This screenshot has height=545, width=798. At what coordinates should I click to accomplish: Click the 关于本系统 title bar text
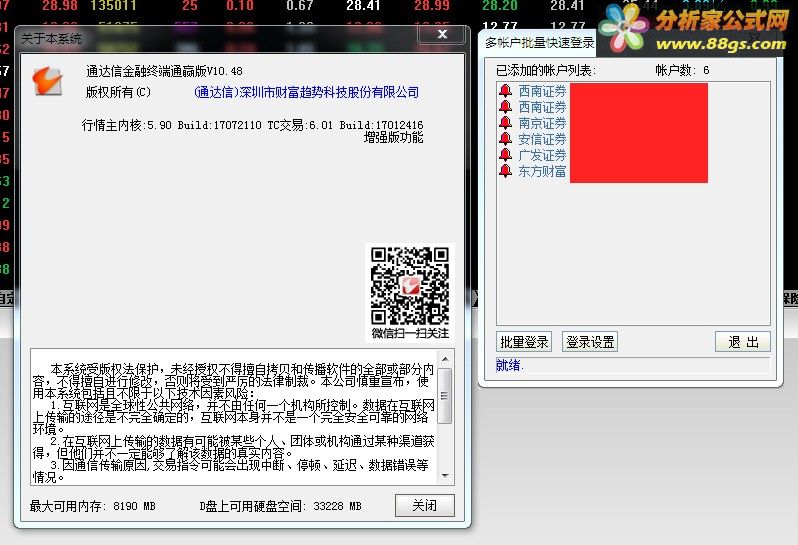51,39
